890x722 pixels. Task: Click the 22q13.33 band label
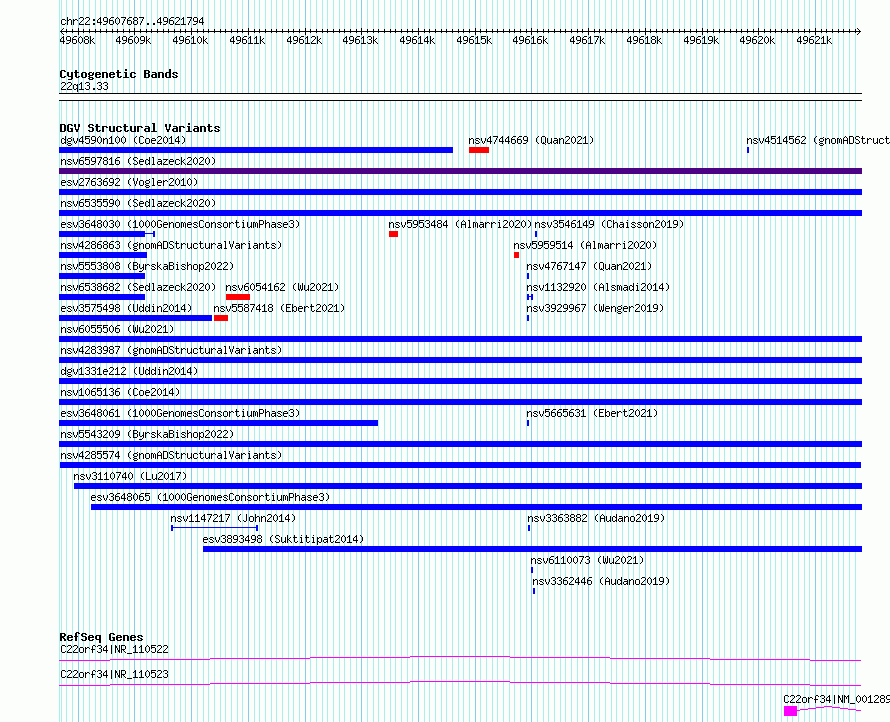tap(84, 86)
